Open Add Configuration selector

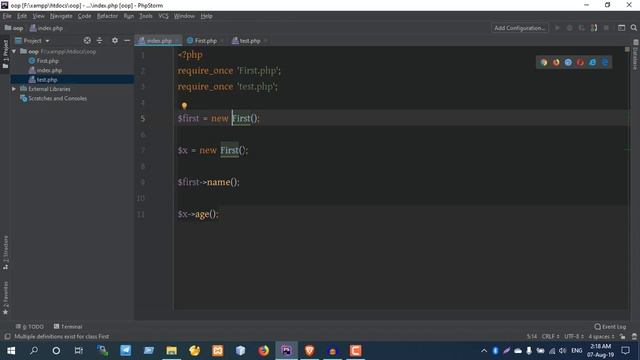[520, 28]
